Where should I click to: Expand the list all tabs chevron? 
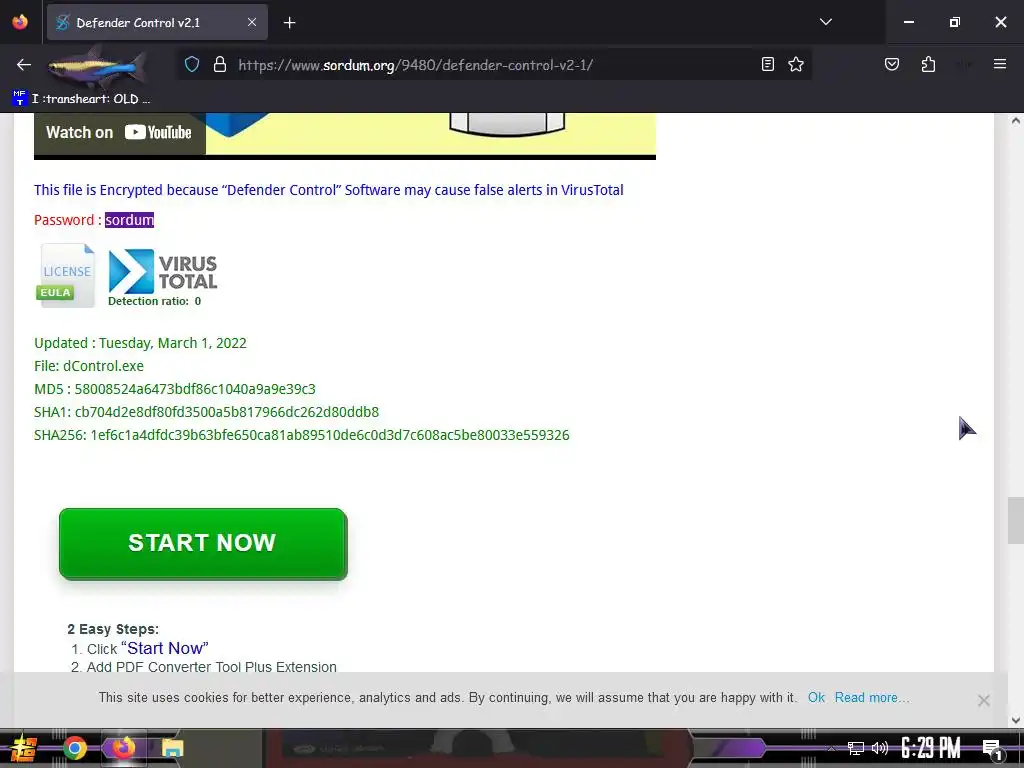pos(825,22)
